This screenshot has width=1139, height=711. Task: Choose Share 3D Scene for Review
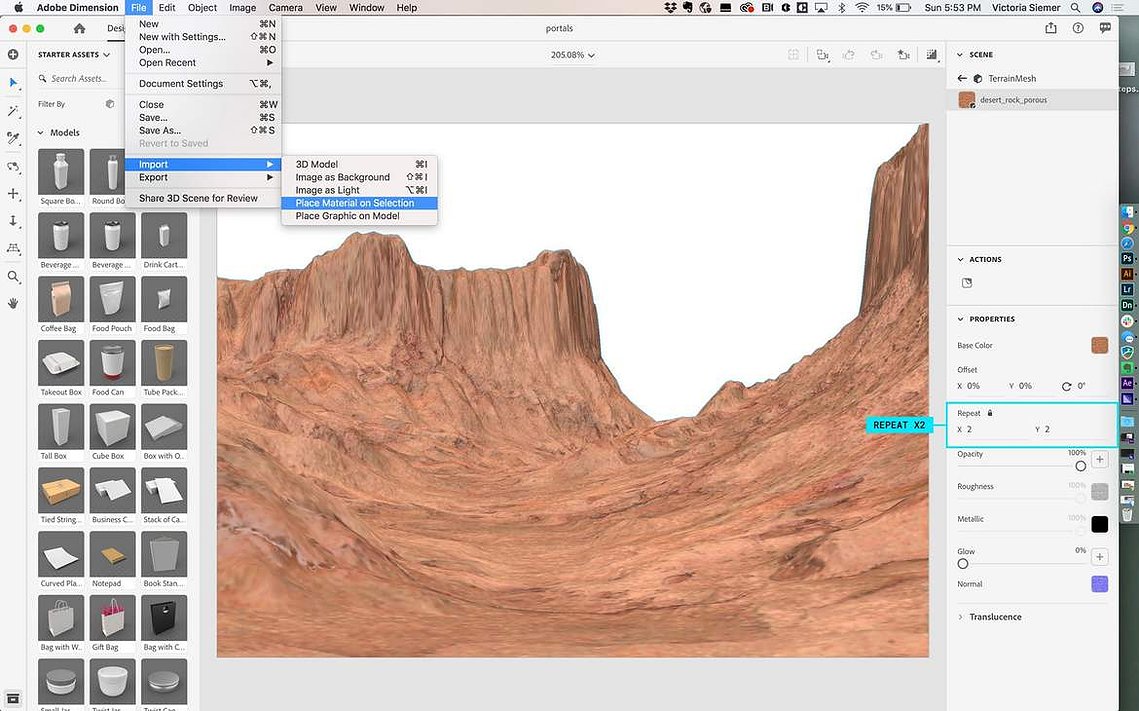[203, 198]
